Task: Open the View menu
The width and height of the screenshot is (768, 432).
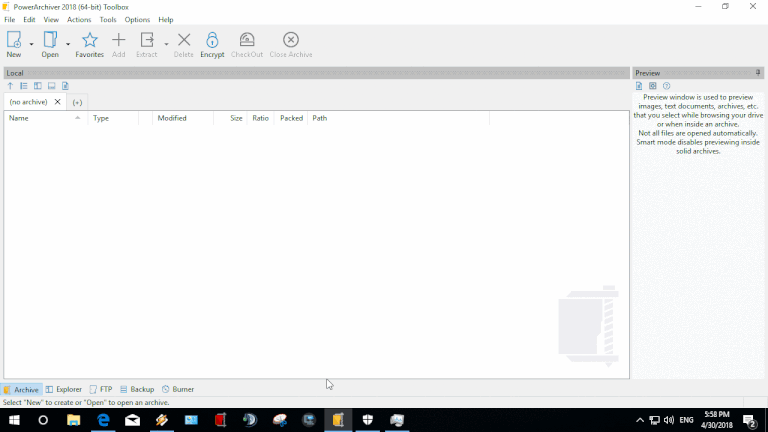Action: 51,20
